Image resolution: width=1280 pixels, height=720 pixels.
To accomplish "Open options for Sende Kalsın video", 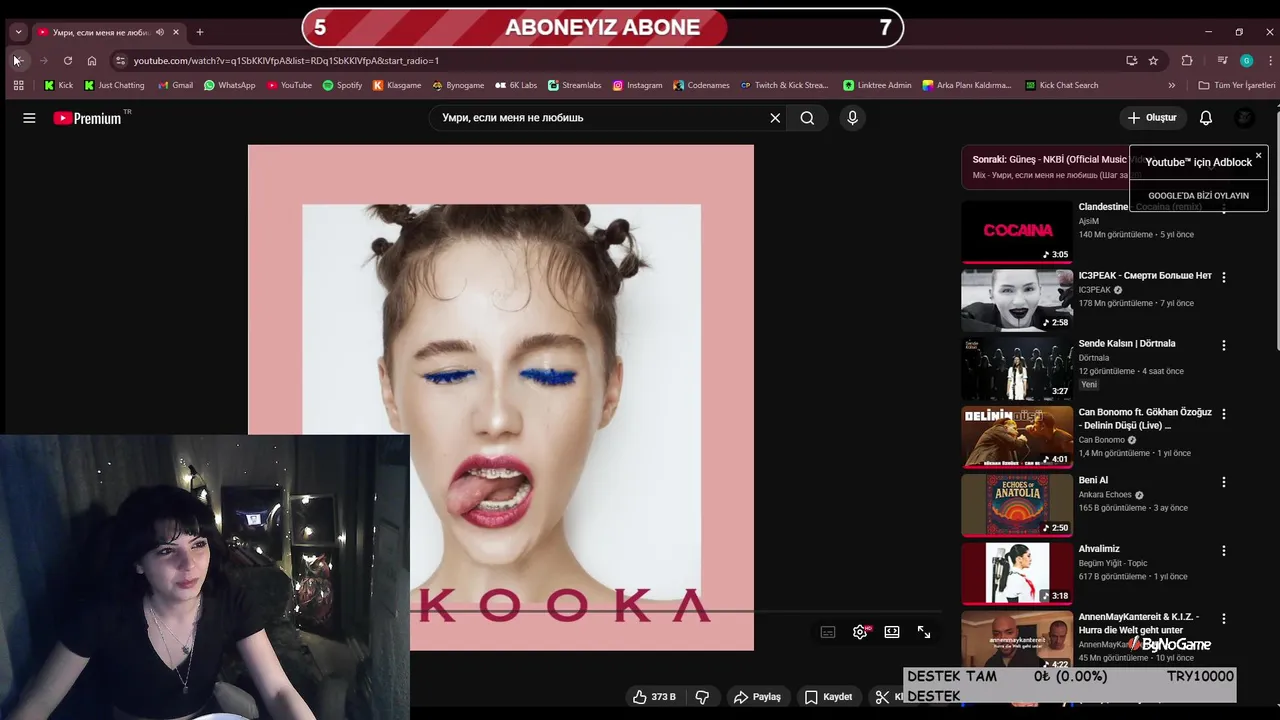I will 1223,345.
